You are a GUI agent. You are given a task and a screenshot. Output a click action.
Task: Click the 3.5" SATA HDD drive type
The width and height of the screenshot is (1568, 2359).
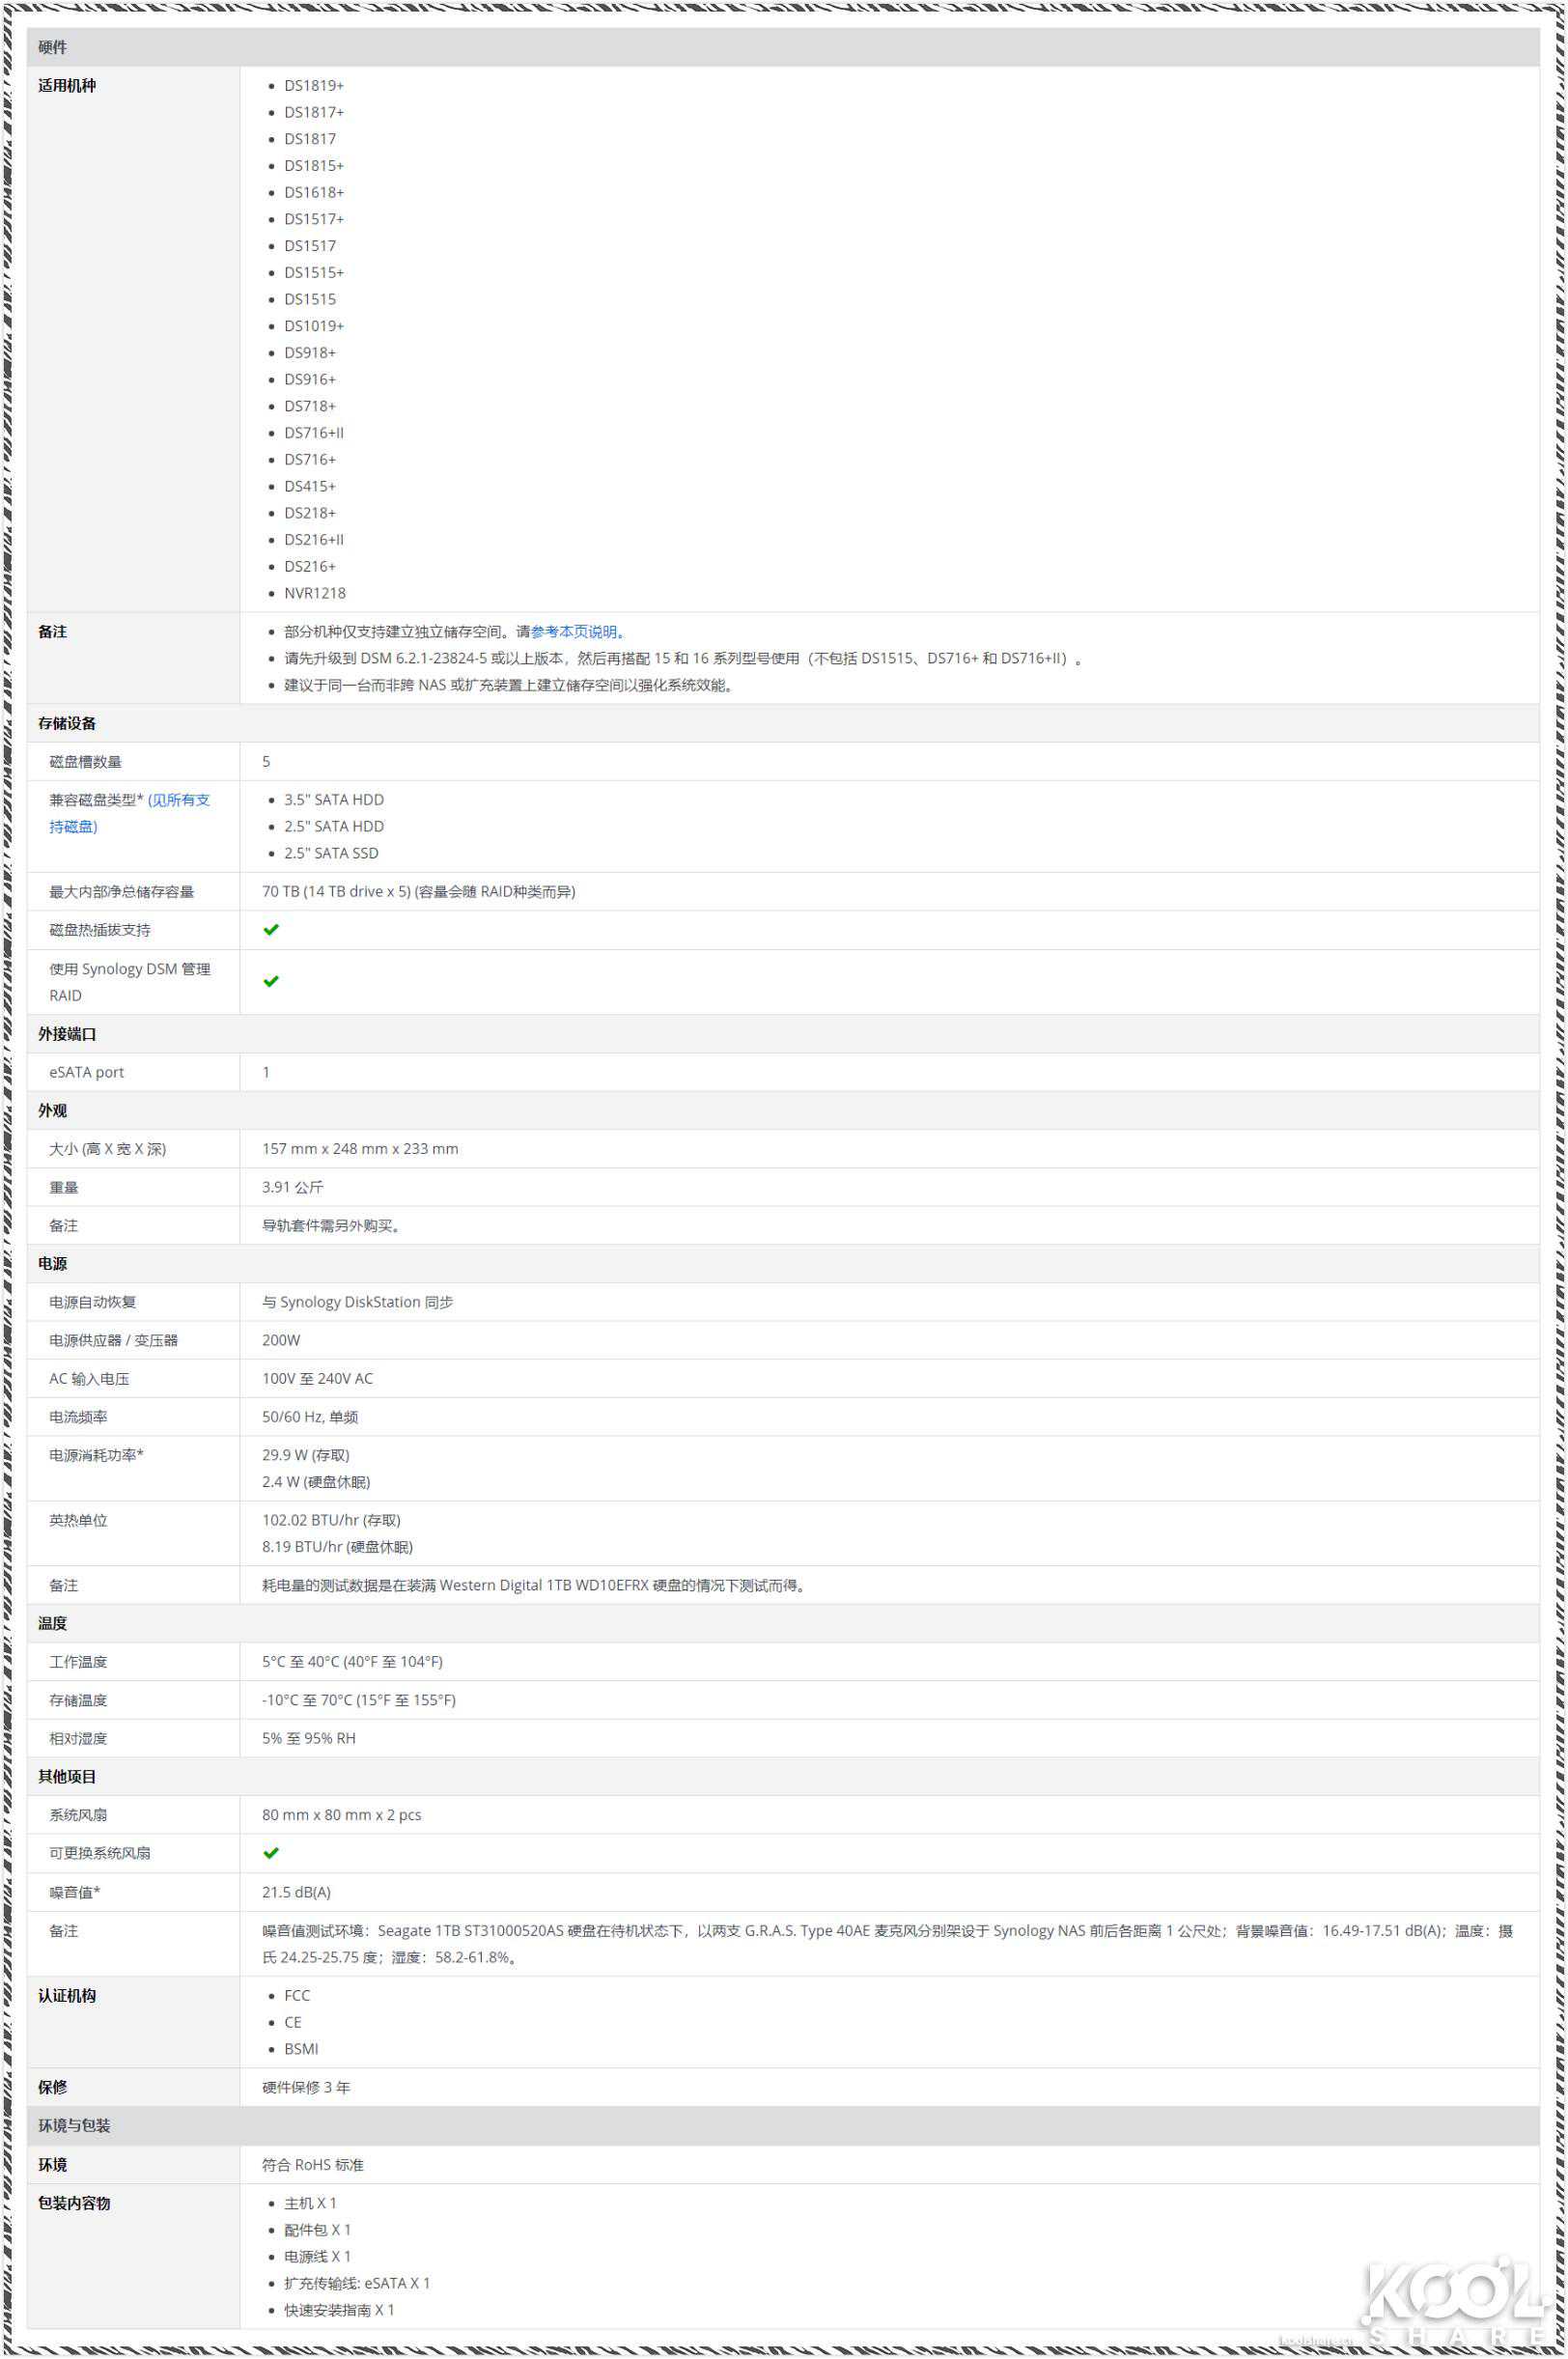tap(333, 800)
